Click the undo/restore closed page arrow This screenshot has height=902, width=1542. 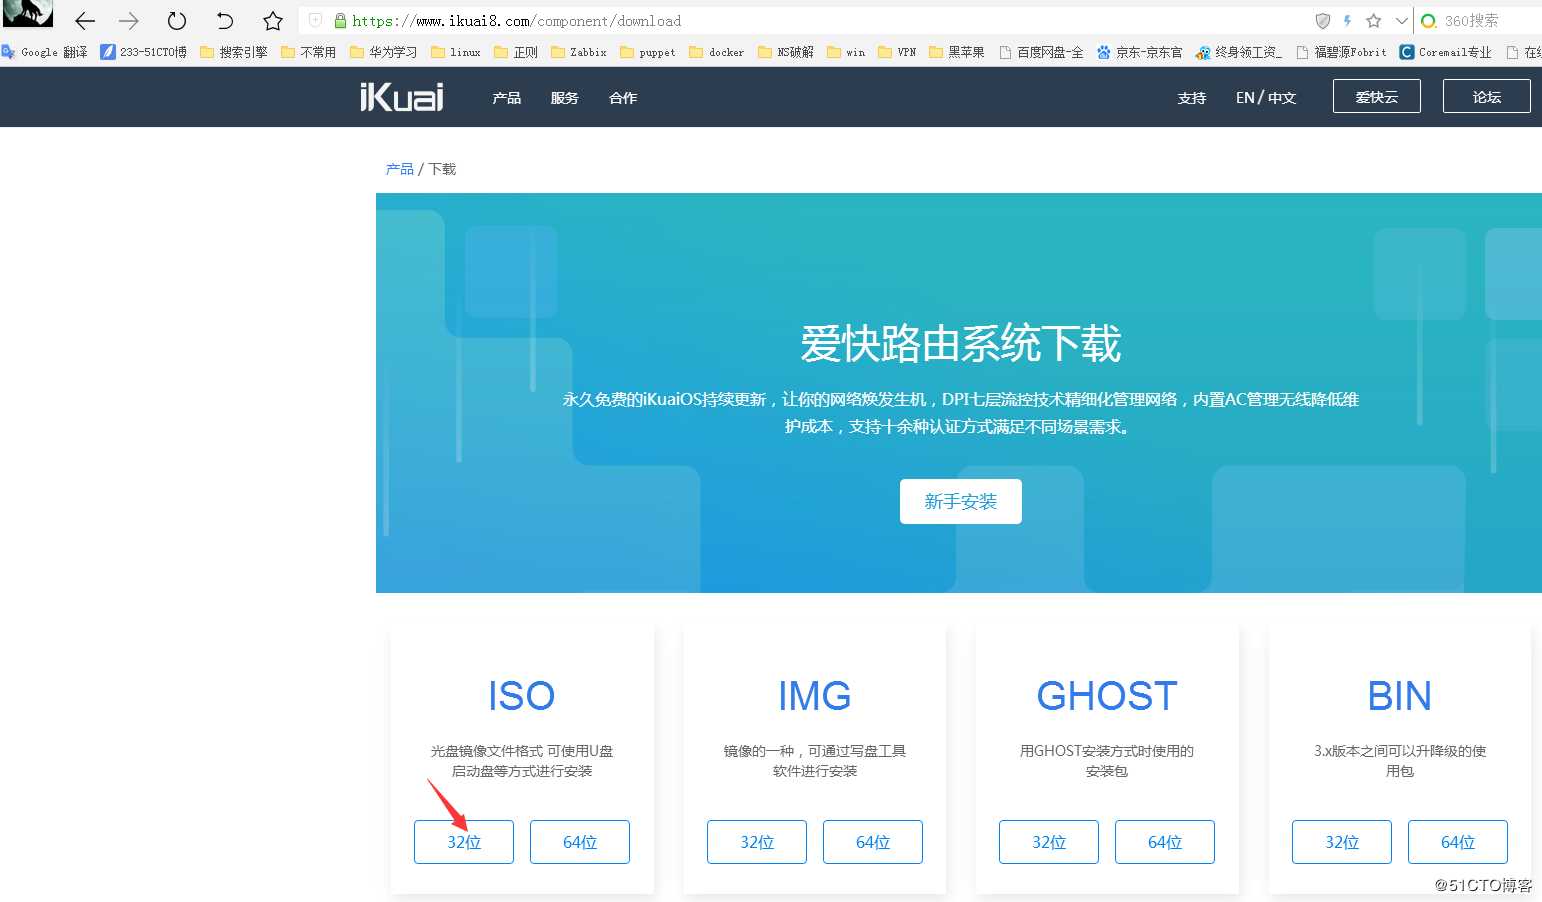click(x=225, y=21)
